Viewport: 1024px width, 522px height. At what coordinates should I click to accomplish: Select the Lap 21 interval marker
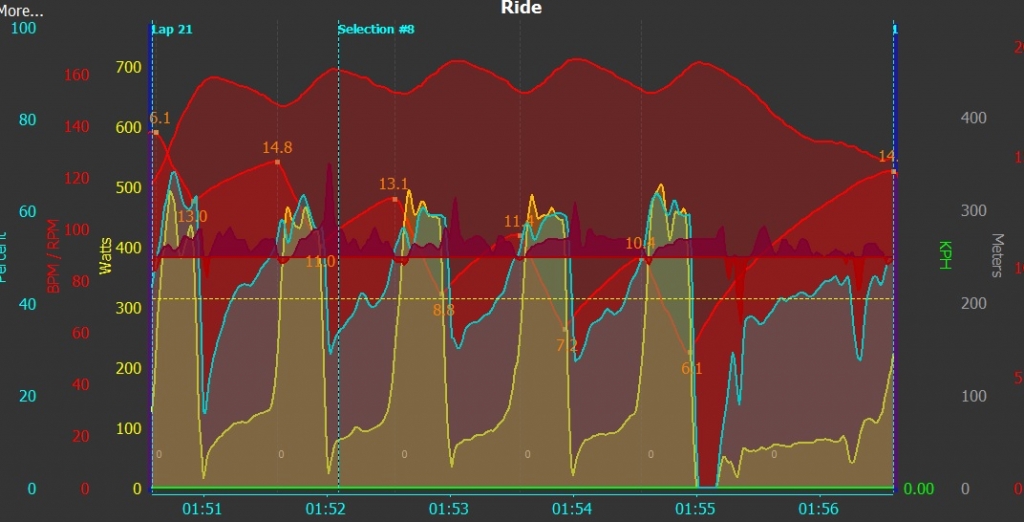pyautogui.click(x=172, y=29)
